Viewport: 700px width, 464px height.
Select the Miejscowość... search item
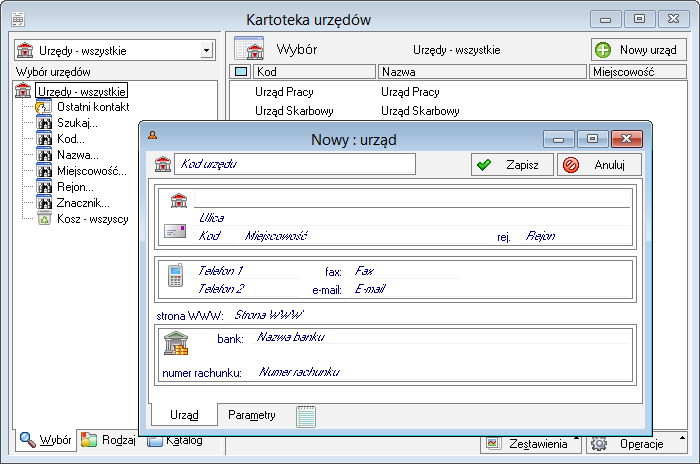click(92, 171)
